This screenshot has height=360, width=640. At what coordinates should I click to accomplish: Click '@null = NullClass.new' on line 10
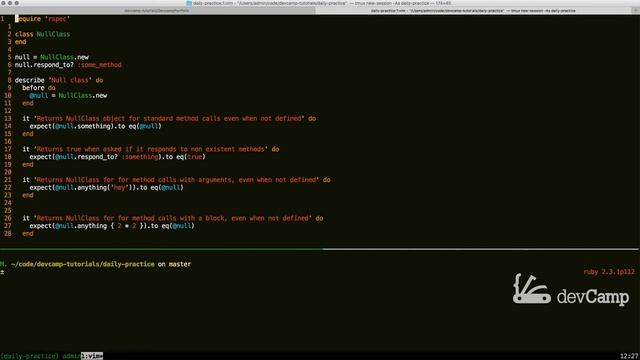click(x=68, y=96)
